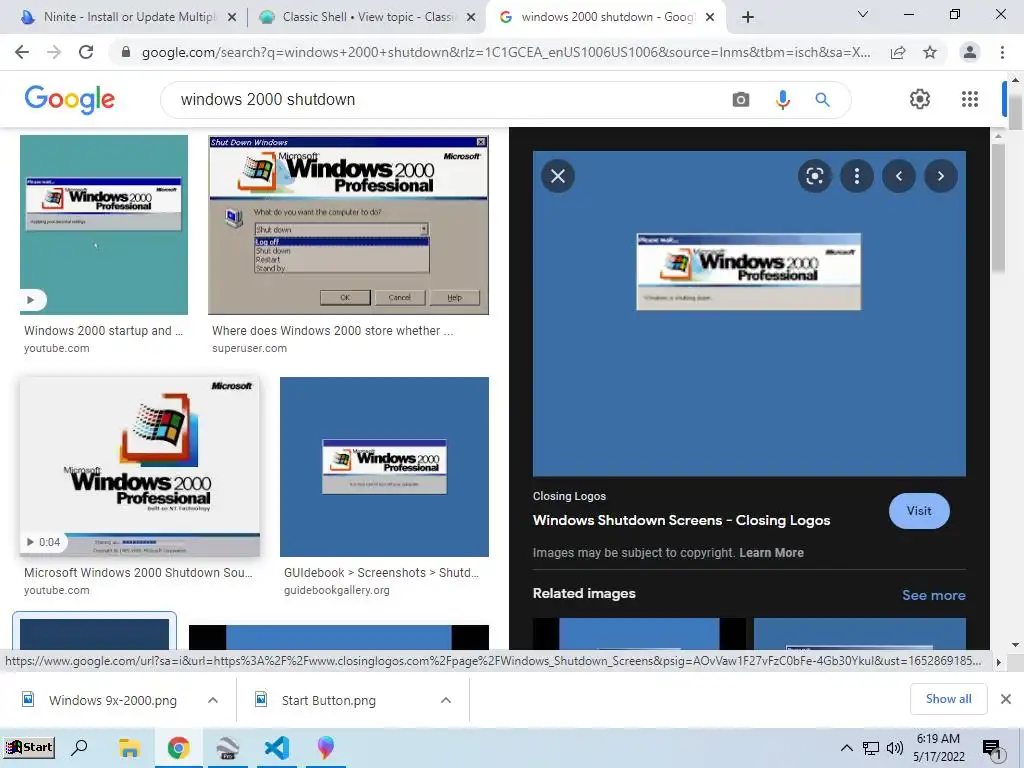The image size is (1024, 768).
Task: Close the Ninite tab
Action: pos(232,17)
